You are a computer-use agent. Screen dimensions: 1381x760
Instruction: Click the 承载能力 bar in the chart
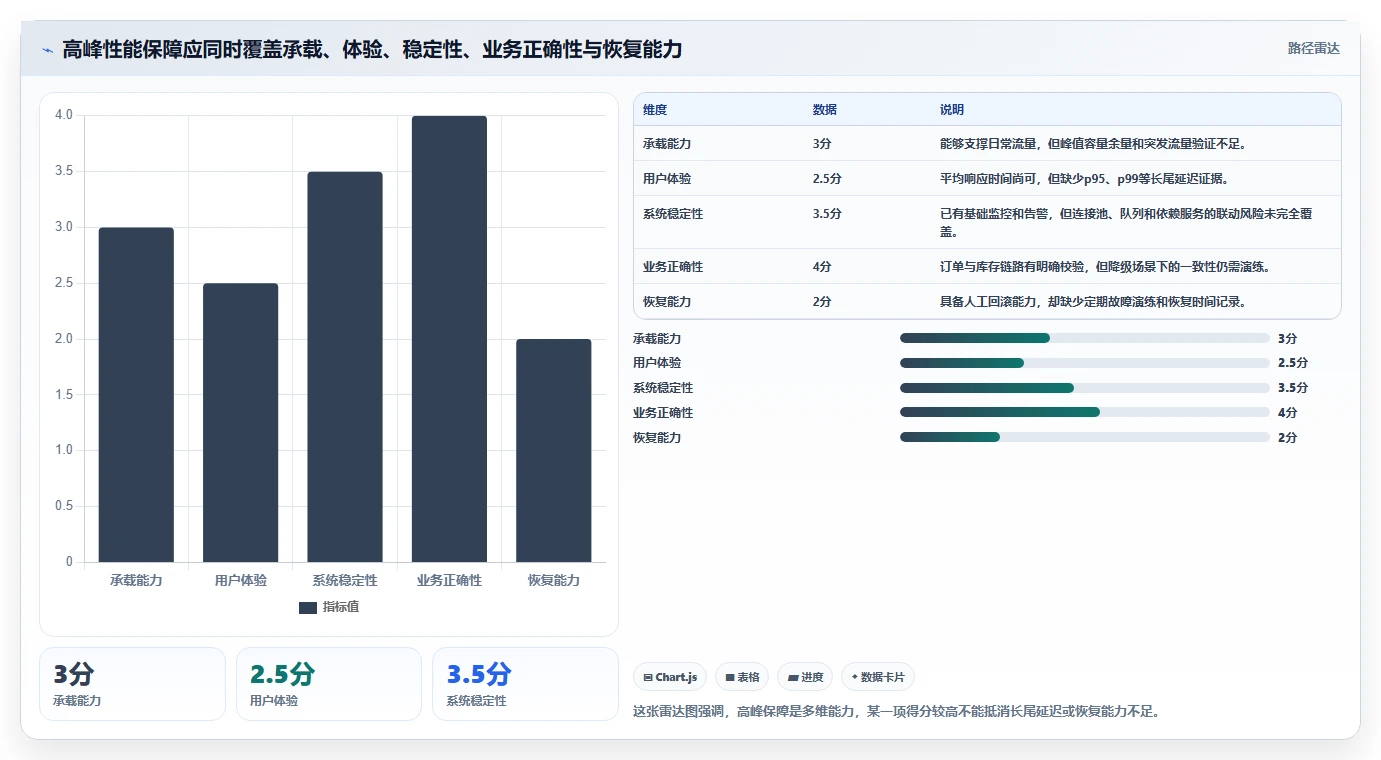click(136, 395)
